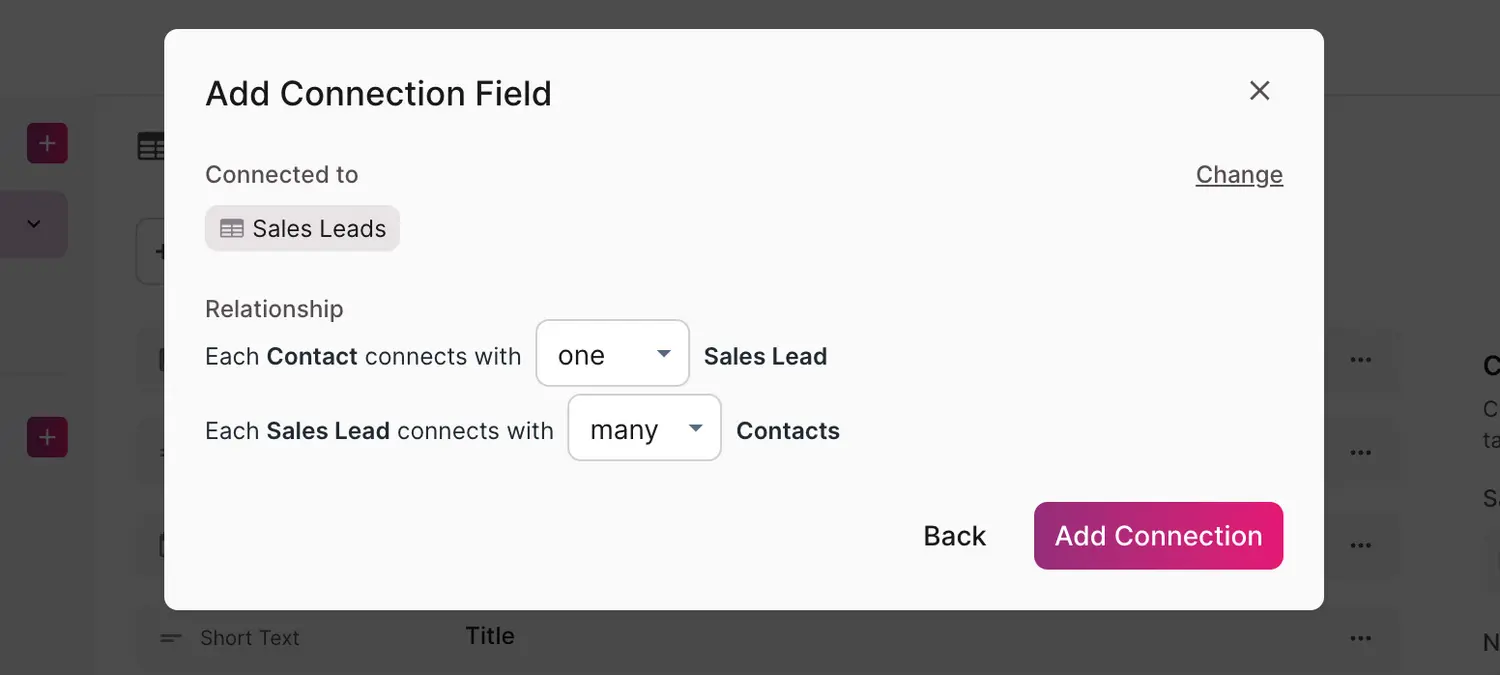Select the Sales Leads table chip label
Screen dimensions: 1500x675
319,229
